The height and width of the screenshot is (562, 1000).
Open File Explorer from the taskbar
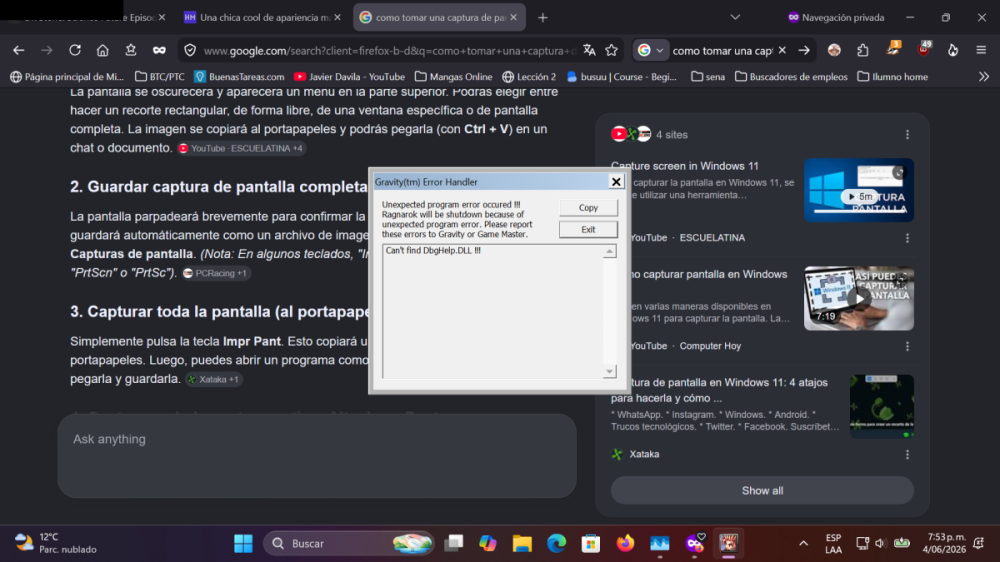tap(522, 544)
